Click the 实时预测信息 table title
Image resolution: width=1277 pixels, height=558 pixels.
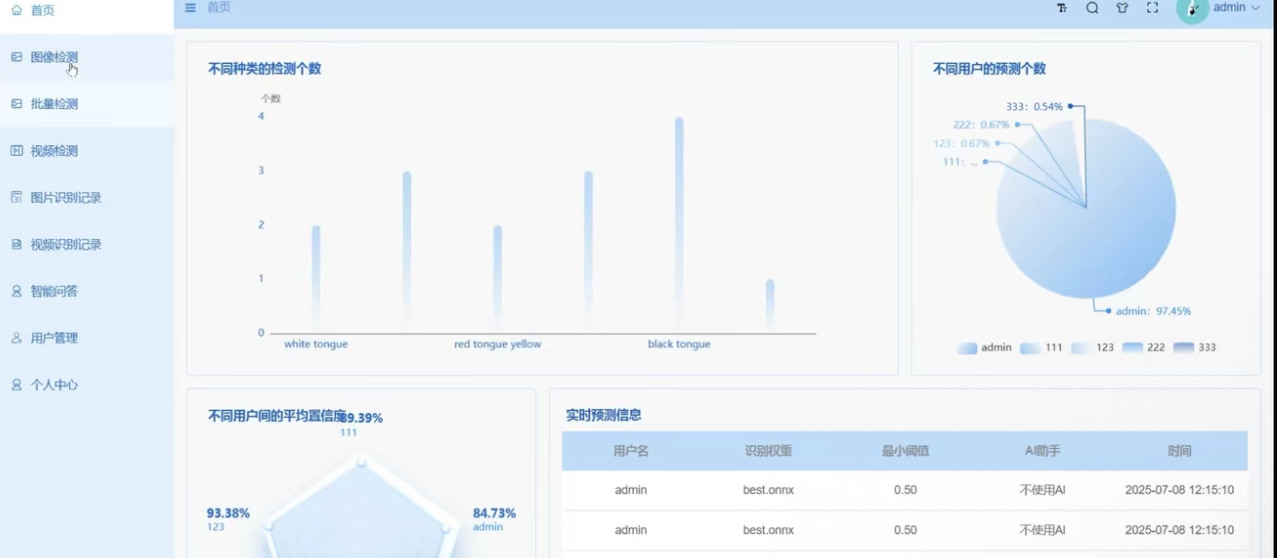pos(603,415)
